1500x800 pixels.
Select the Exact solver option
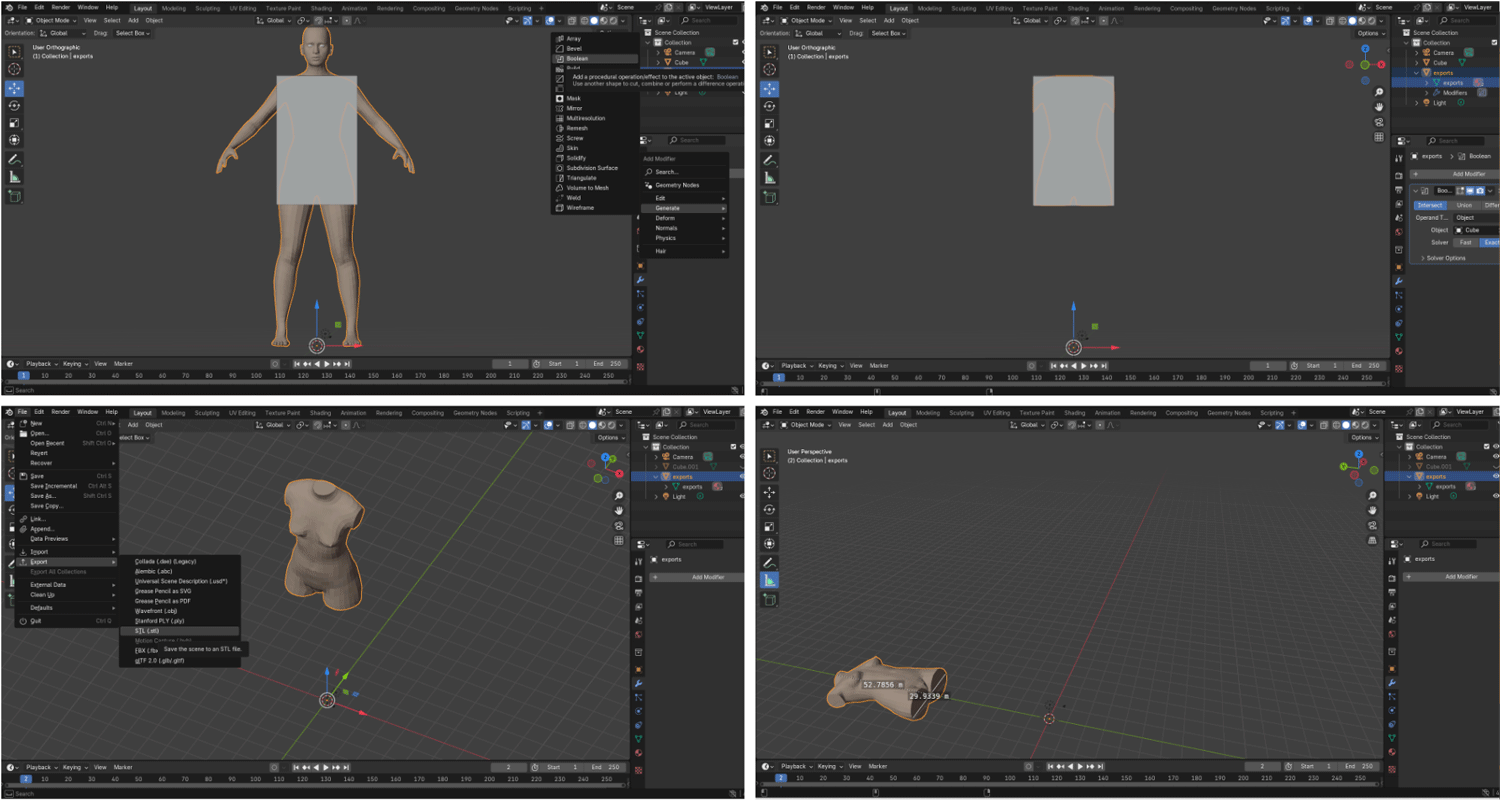coord(1489,242)
